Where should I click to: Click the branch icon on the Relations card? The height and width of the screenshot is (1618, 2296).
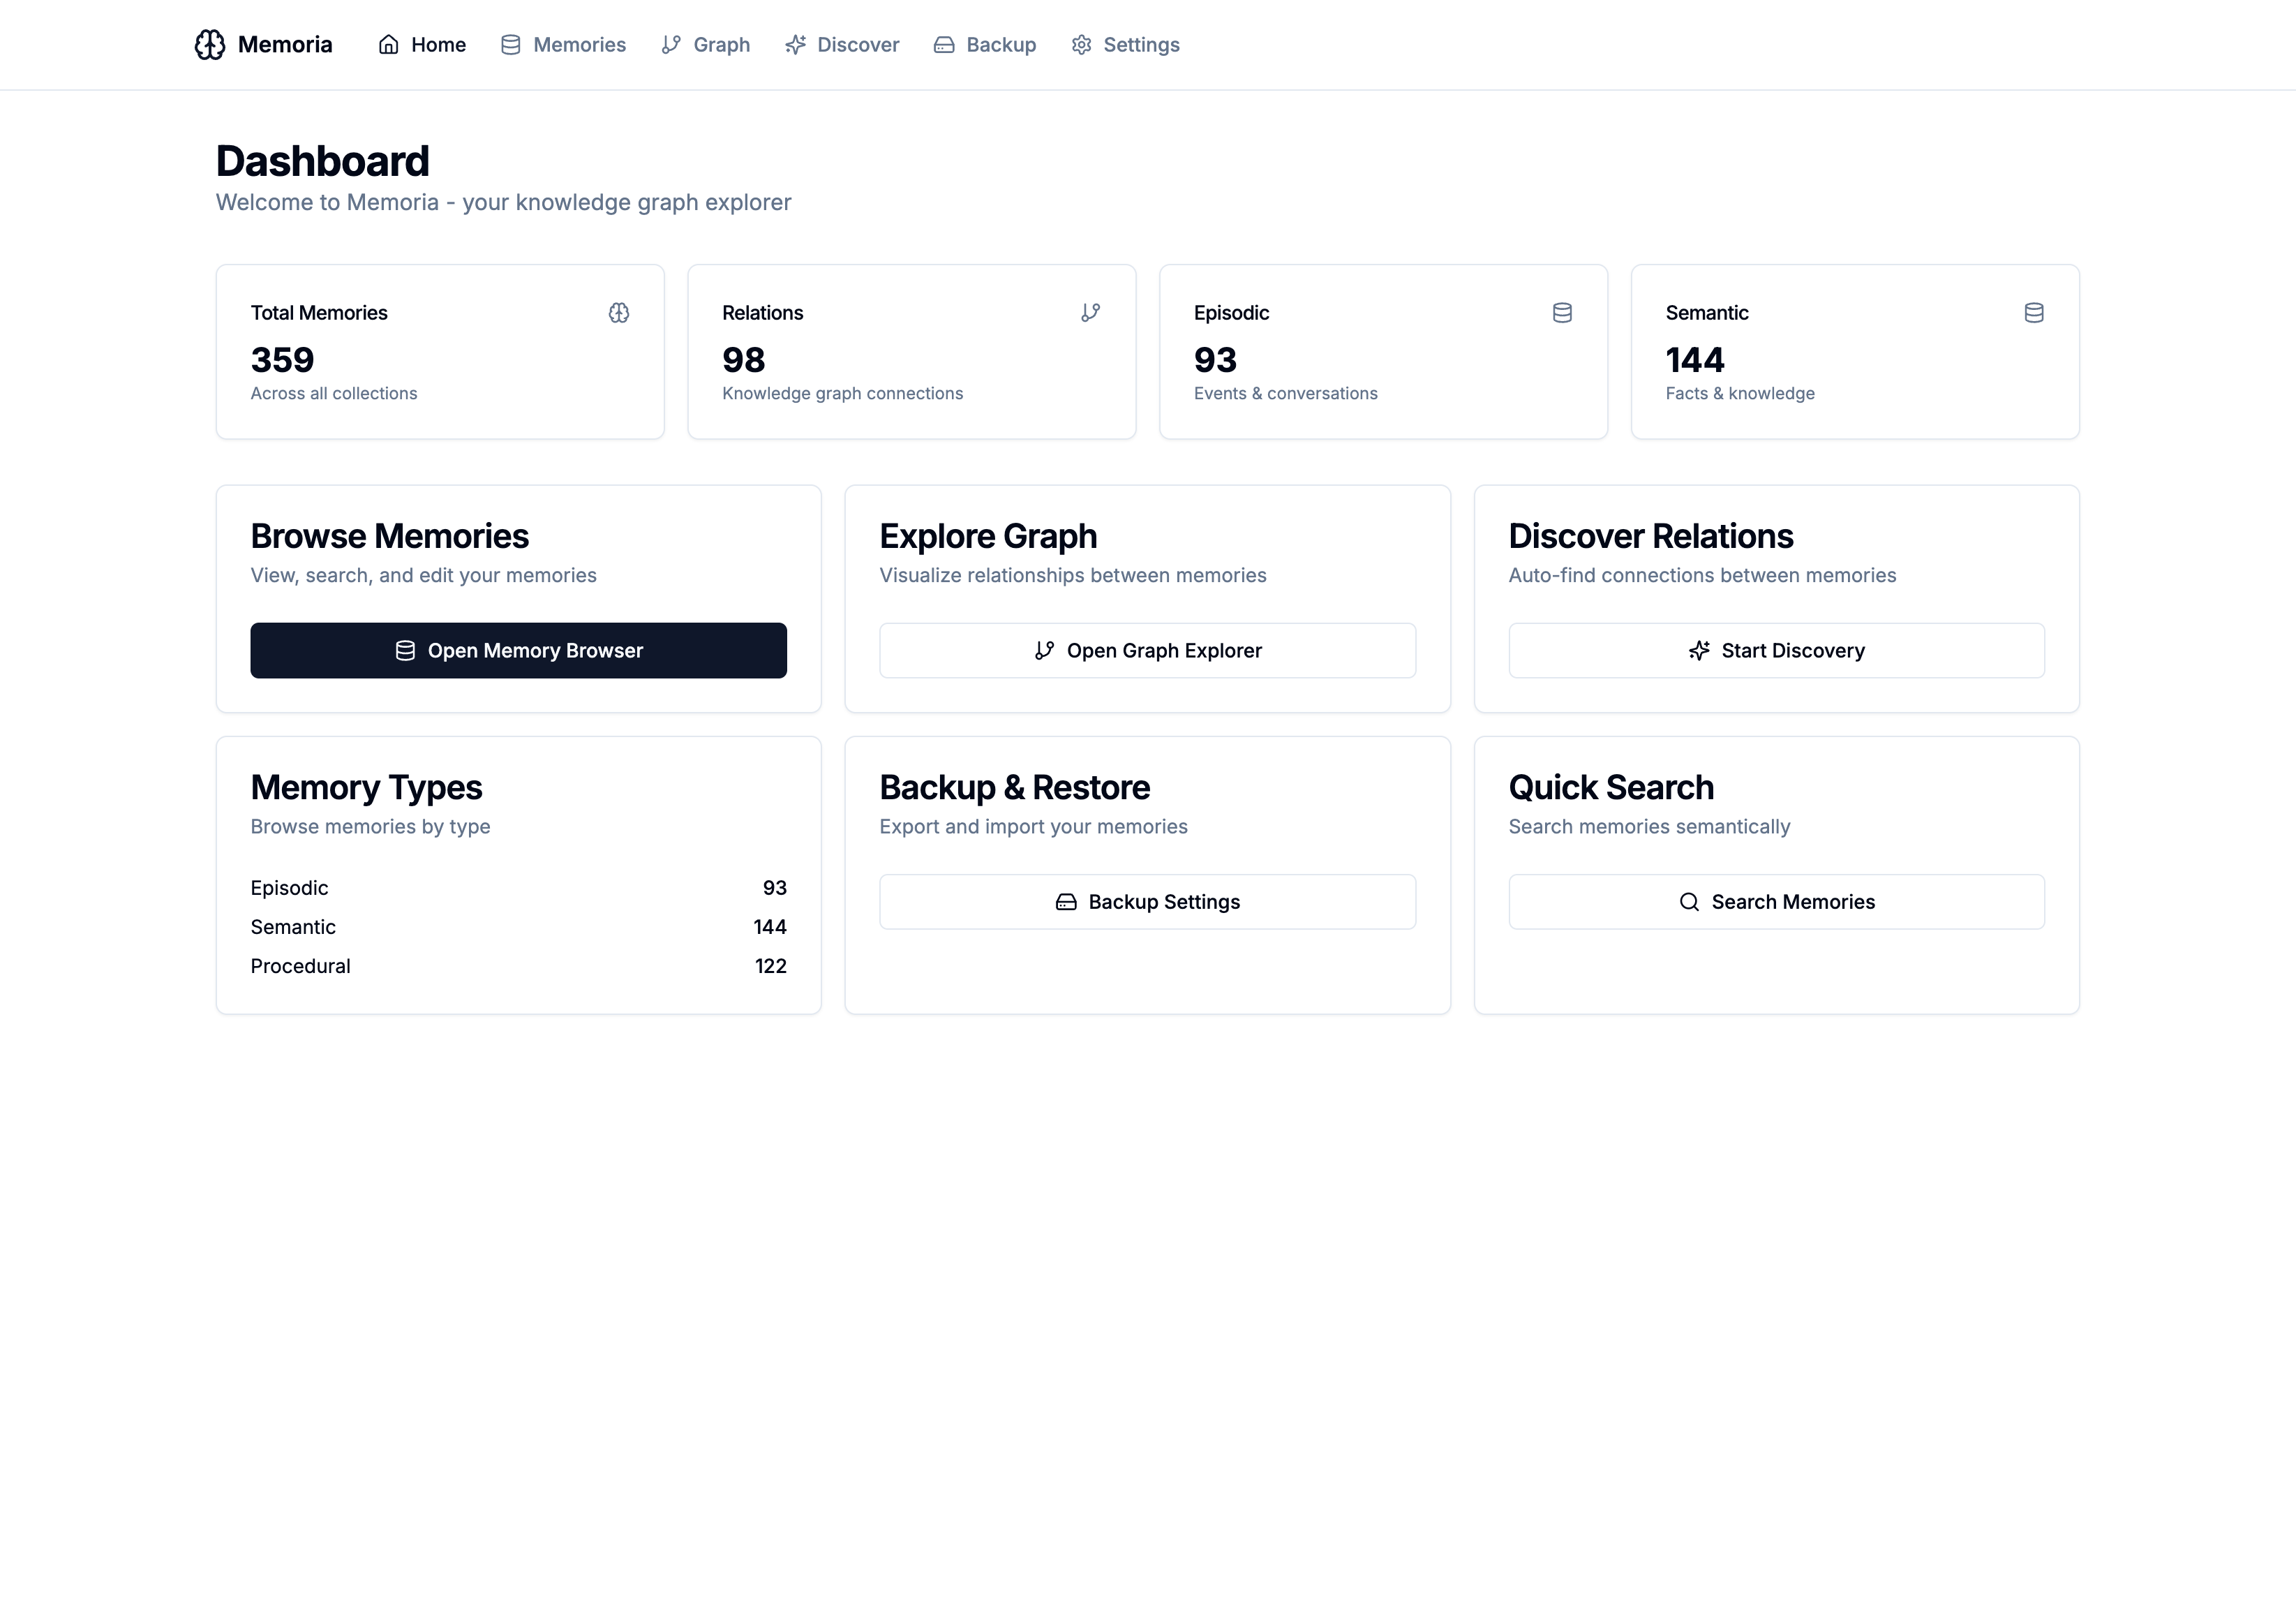[x=1091, y=312]
